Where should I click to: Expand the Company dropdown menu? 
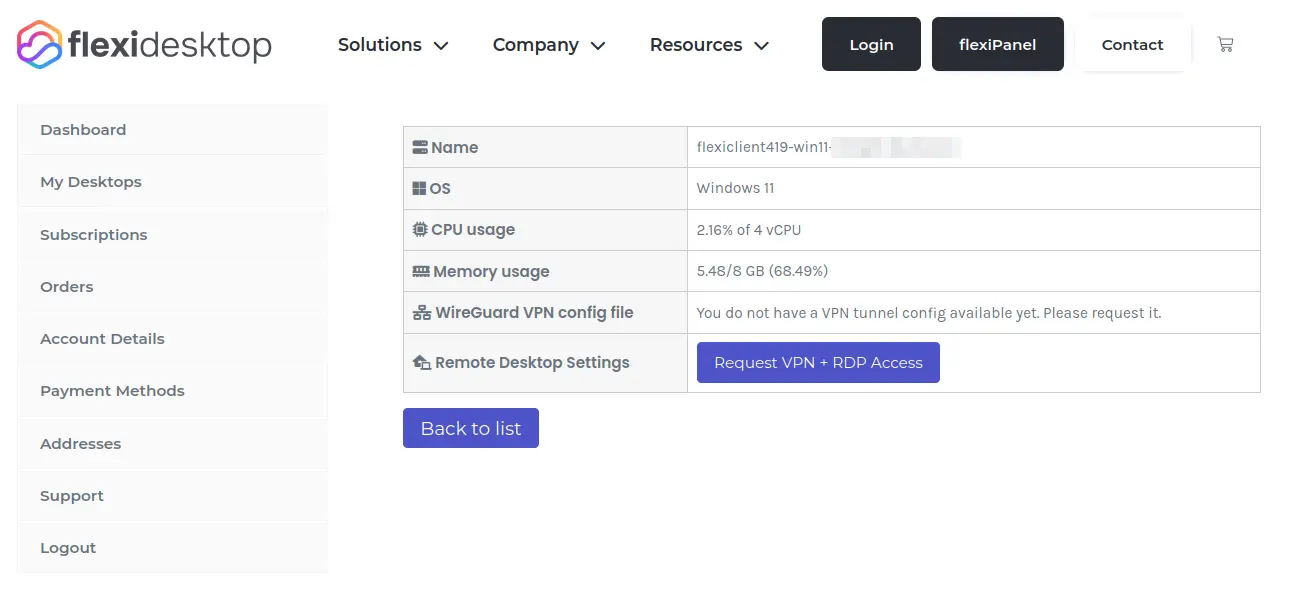(x=549, y=45)
